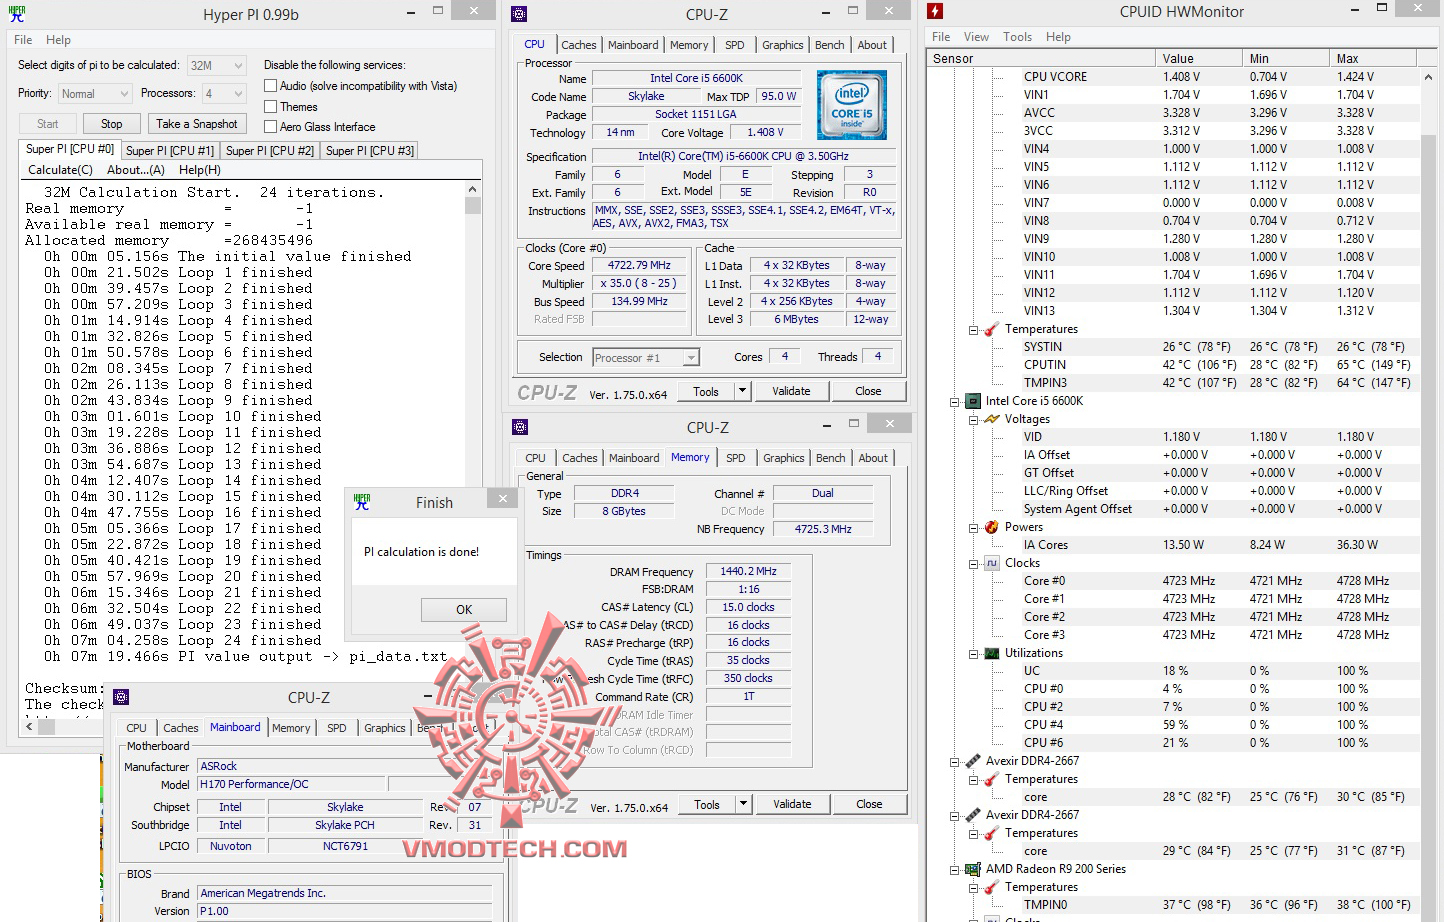Image resolution: width=1444 pixels, height=922 pixels.
Task: Open the File menu in Hyper PI
Action: click(x=24, y=40)
